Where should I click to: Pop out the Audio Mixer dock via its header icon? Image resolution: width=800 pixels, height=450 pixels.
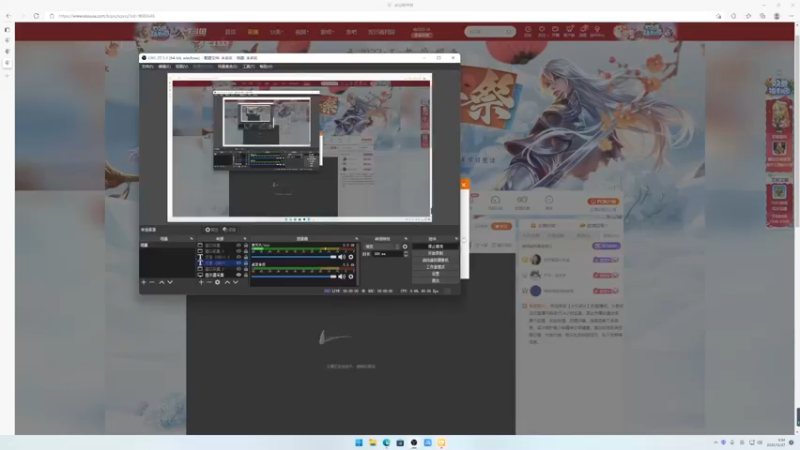tap(356, 239)
